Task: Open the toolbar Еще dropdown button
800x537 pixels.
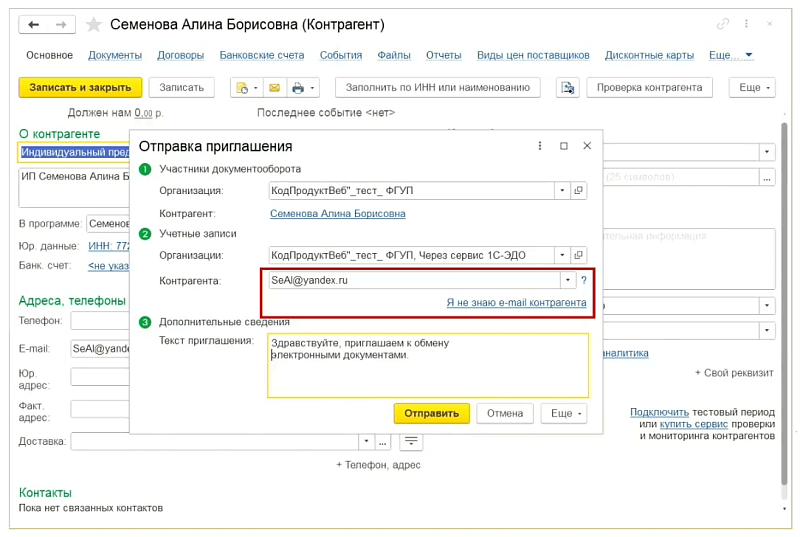Action: coord(753,88)
